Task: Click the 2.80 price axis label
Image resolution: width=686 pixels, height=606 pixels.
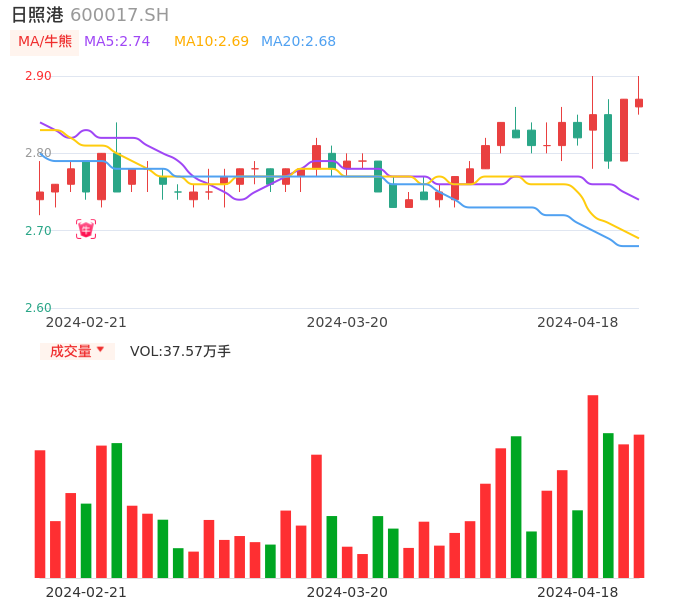Action: click(x=38, y=153)
